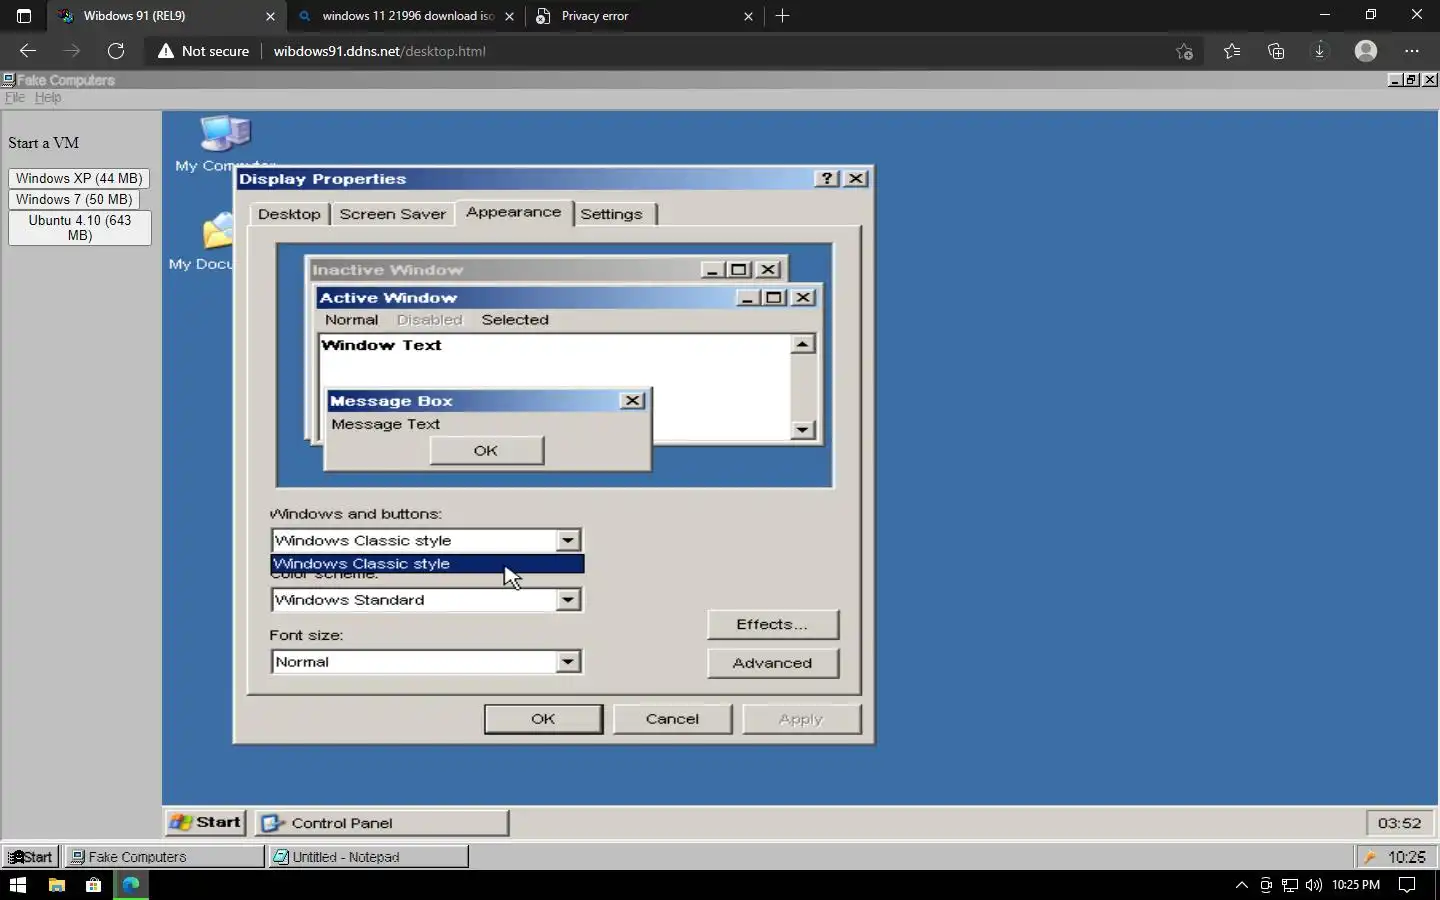Screen dimensions: 1440x900
Task: Switch to the Desktop tab
Action: 289,214
